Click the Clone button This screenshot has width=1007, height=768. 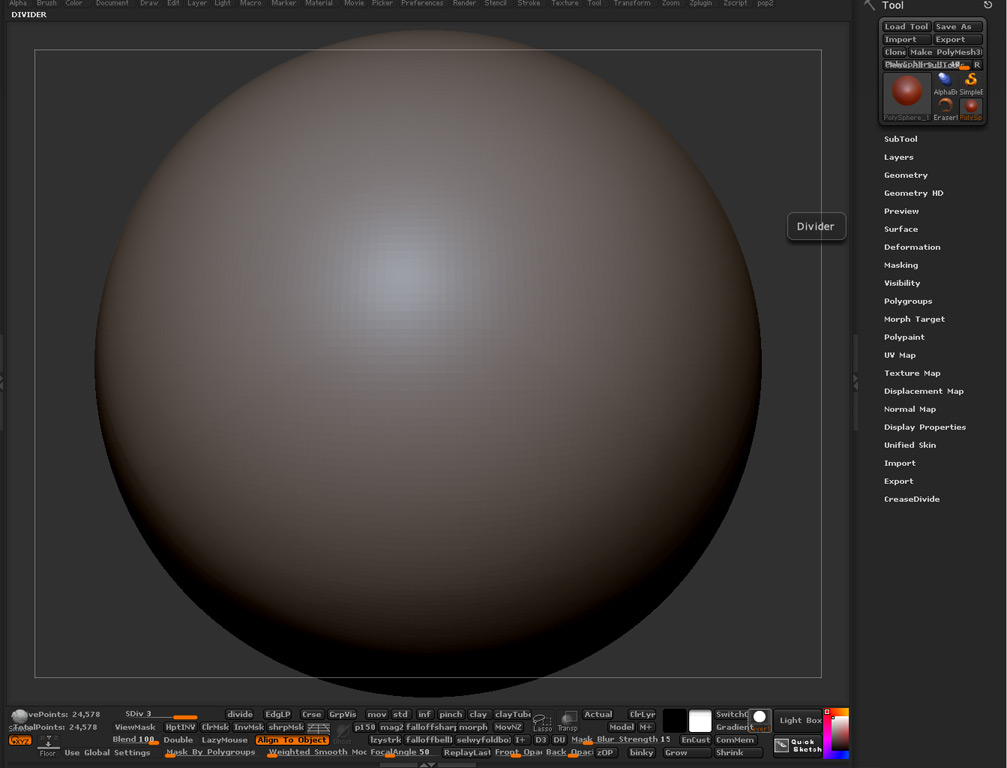895,52
